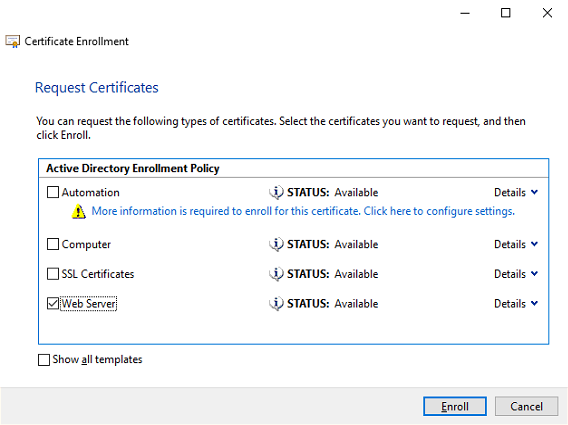Image resolution: width=568 pixels, height=425 pixels.
Task: Click the Web Server status info icon
Action: point(276,304)
